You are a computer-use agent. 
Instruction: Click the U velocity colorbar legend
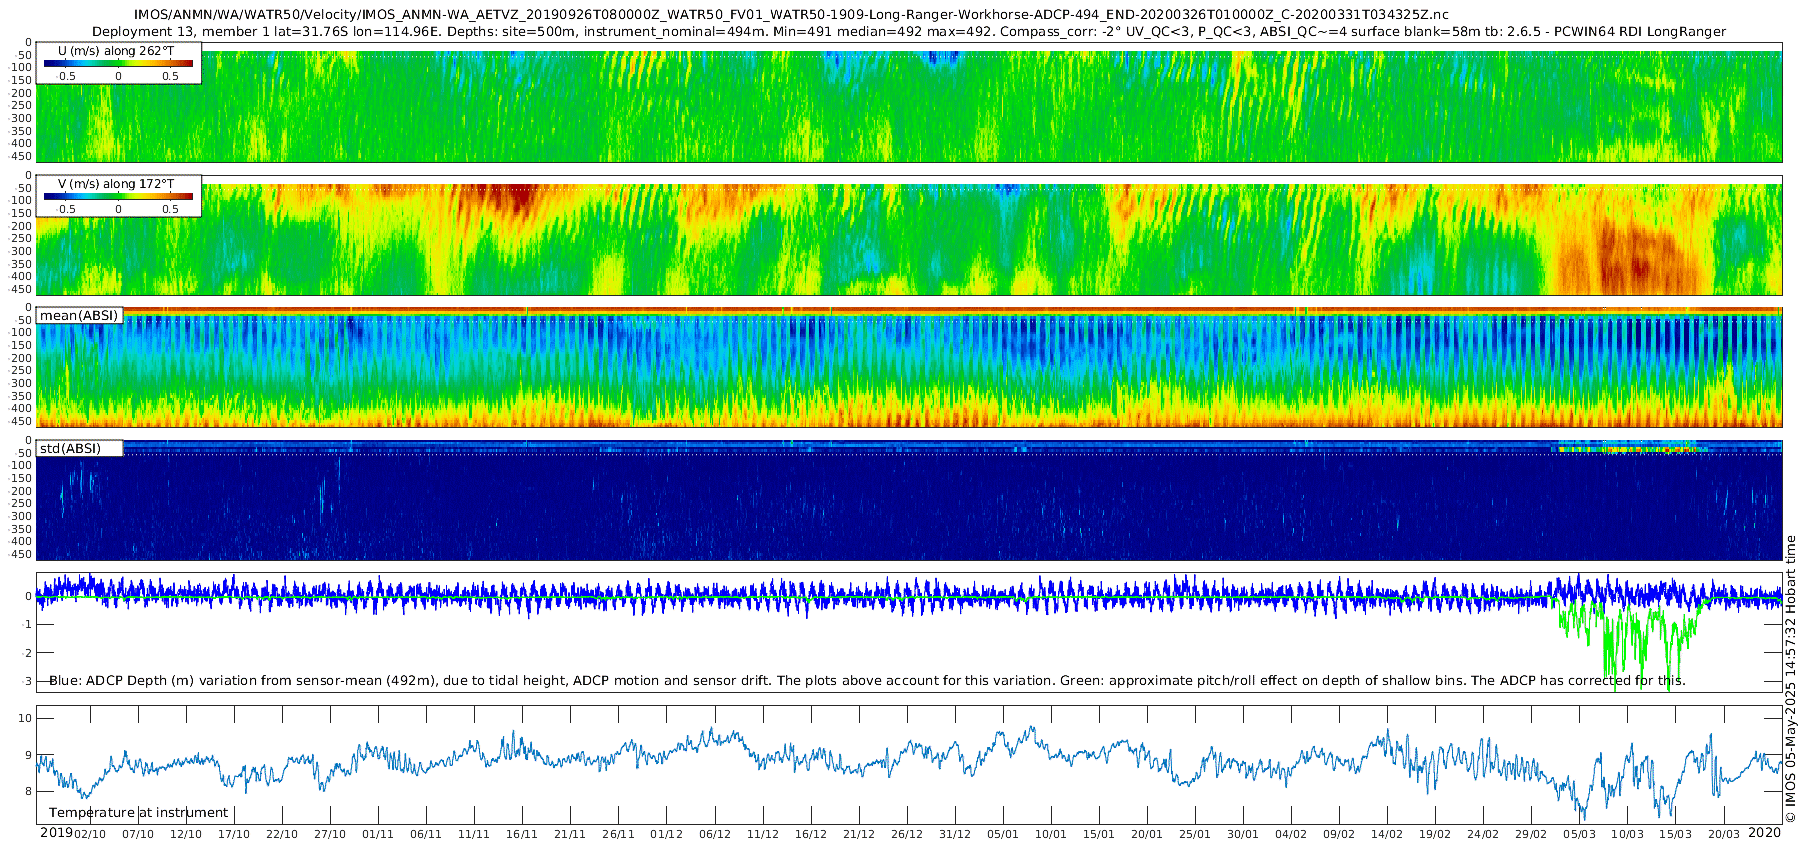tap(118, 63)
